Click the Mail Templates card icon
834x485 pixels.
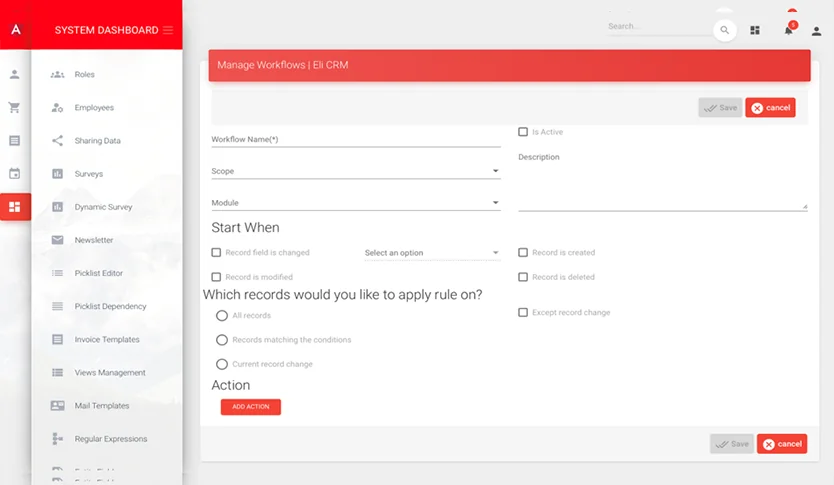57,406
